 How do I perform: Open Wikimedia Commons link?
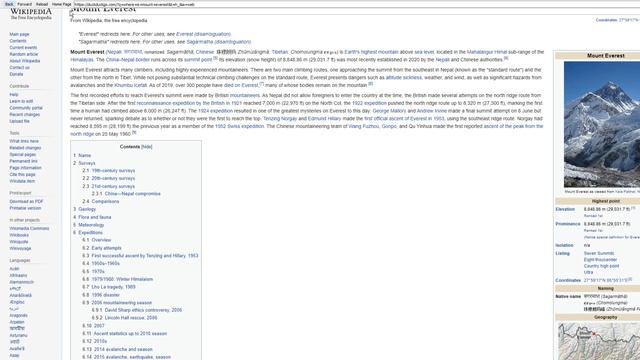point(29,228)
